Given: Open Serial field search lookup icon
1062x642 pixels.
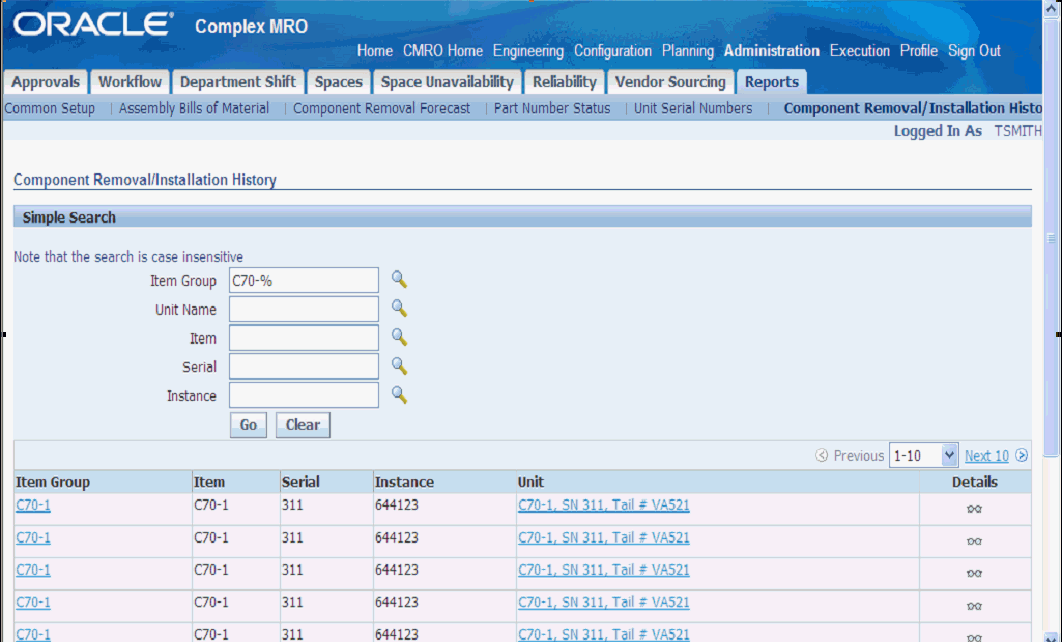Looking at the screenshot, I should click(399, 366).
